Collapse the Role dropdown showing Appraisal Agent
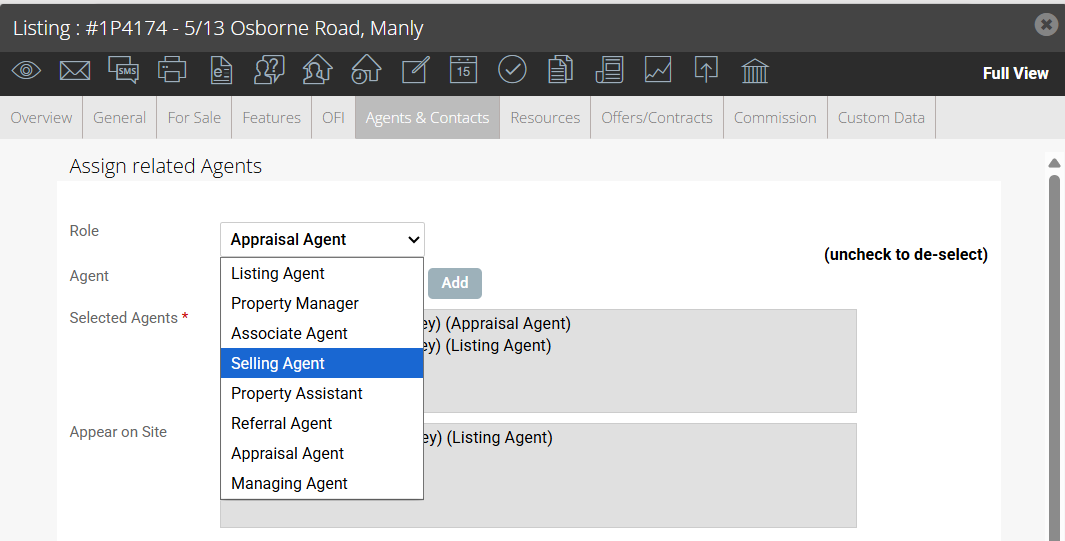 tap(323, 240)
